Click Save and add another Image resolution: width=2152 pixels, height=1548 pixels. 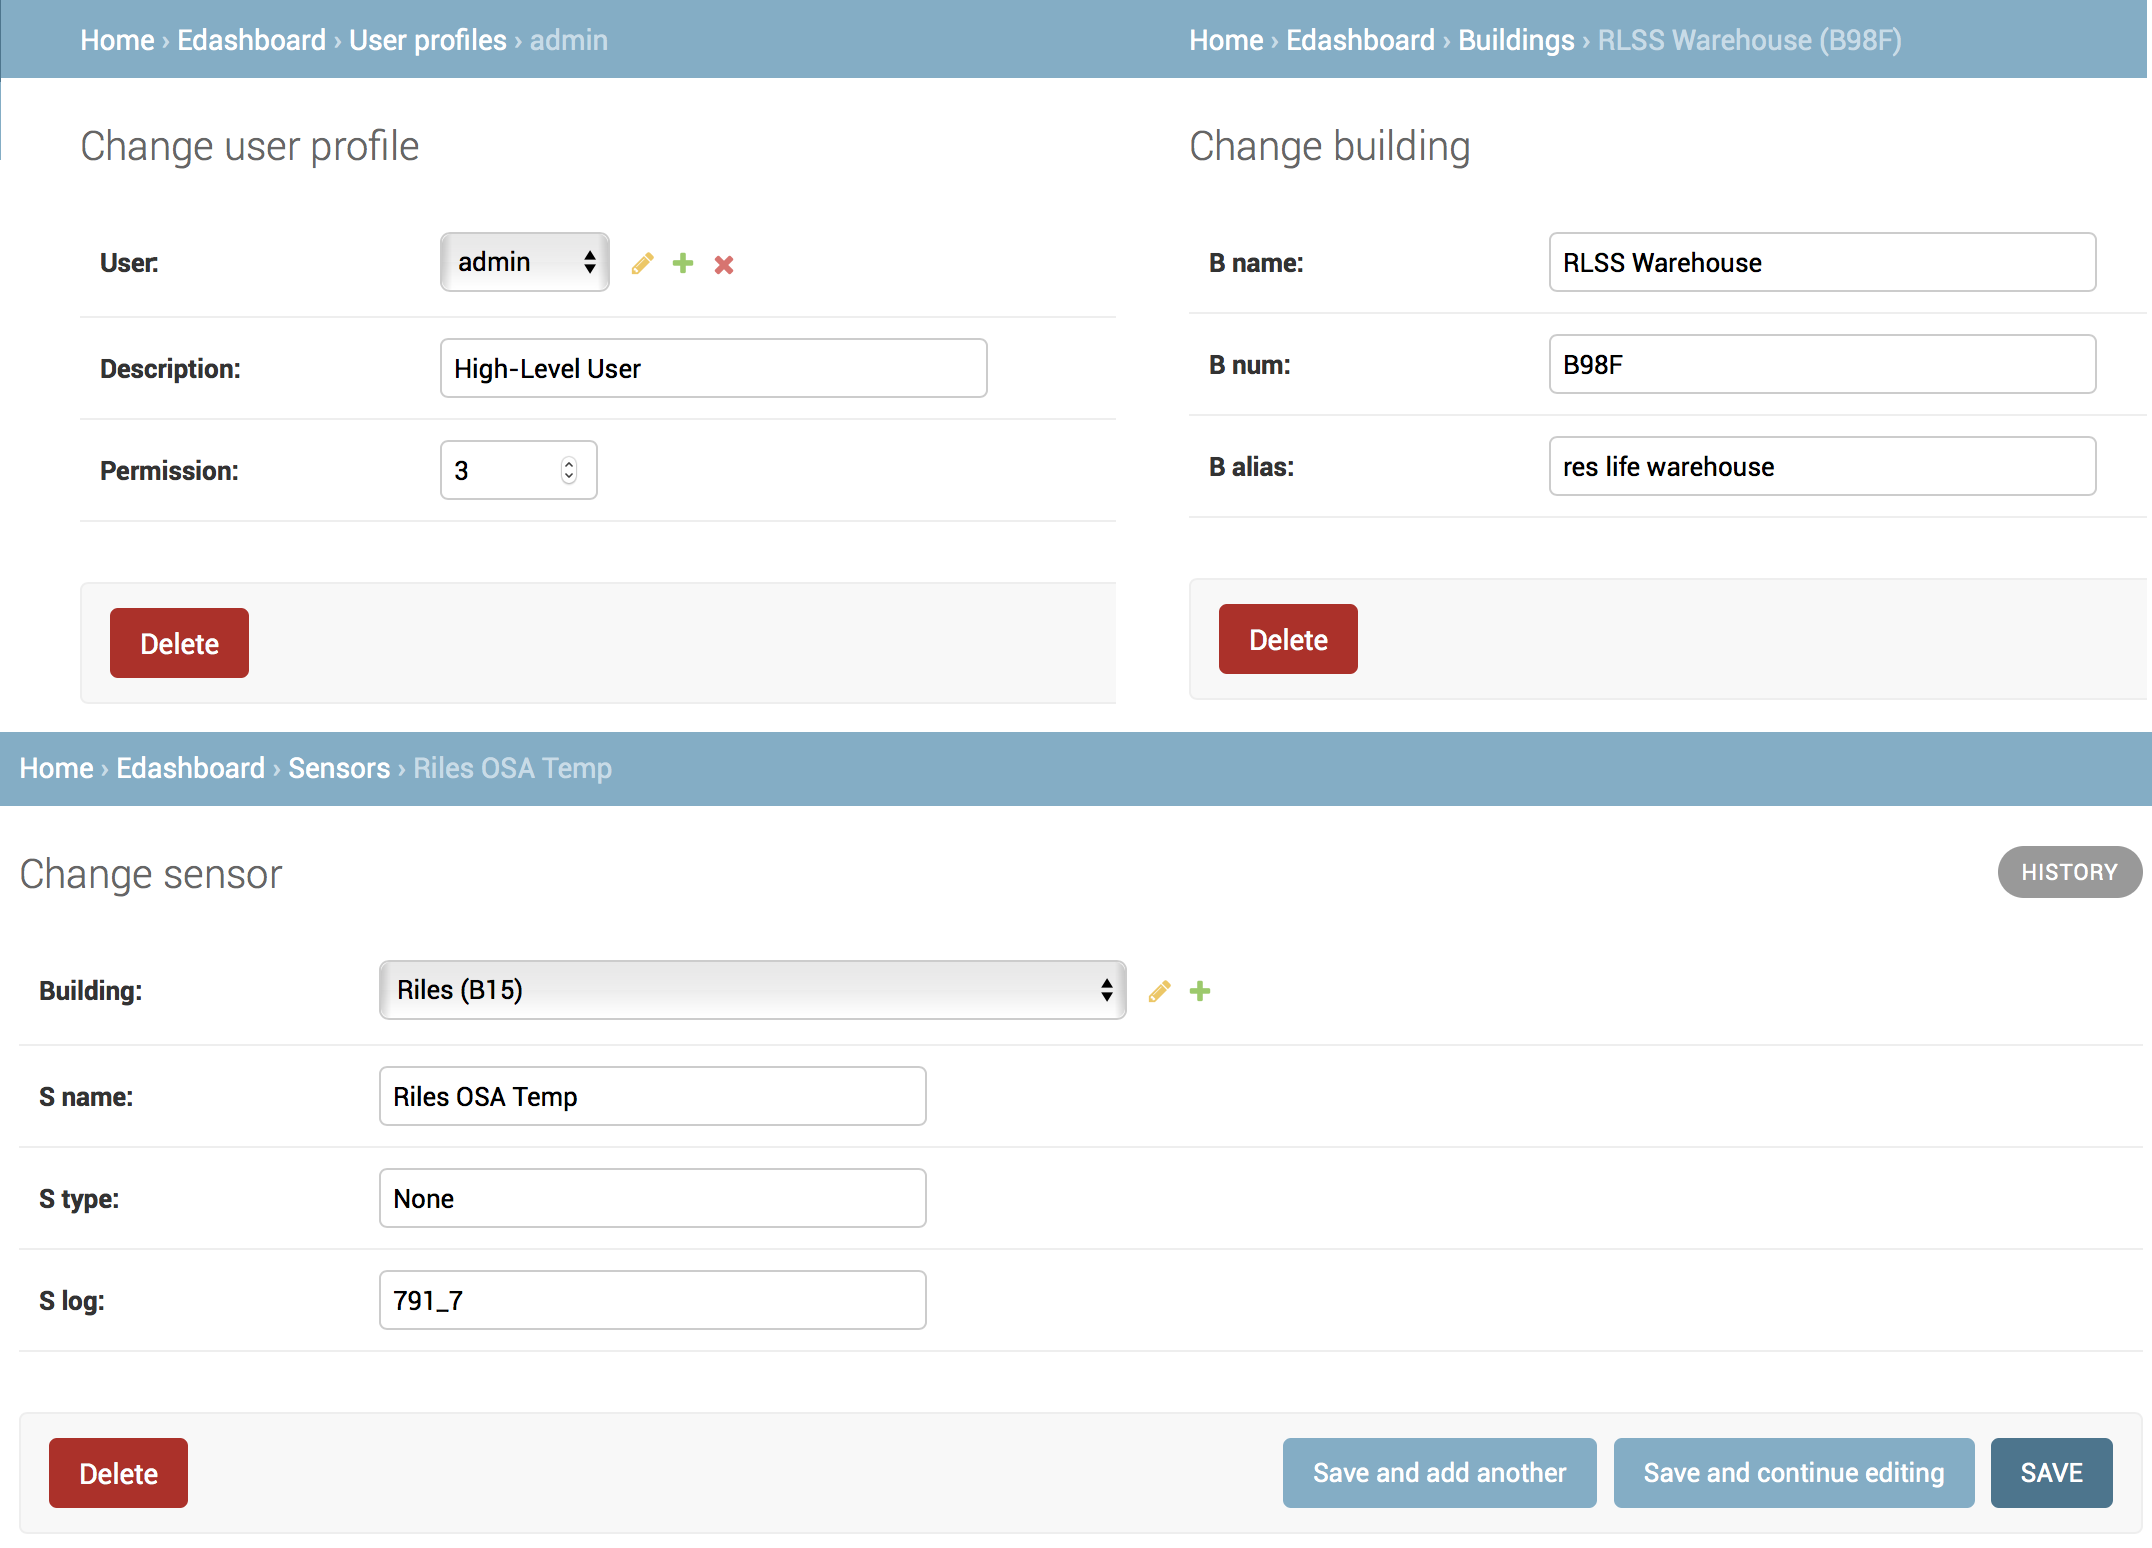click(1439, 1473)
